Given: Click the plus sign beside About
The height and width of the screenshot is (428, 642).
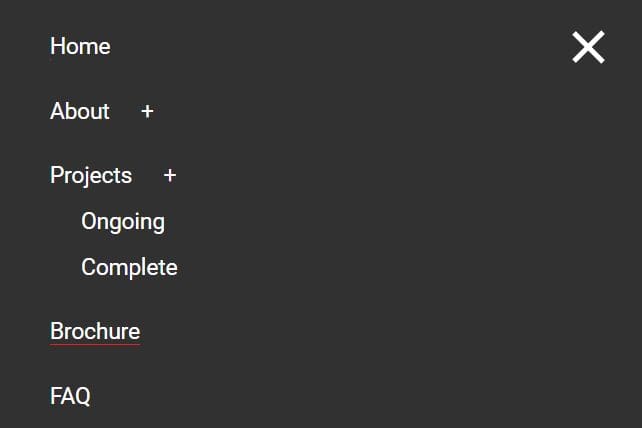Looking at the screenshot, I should [147, 112].
